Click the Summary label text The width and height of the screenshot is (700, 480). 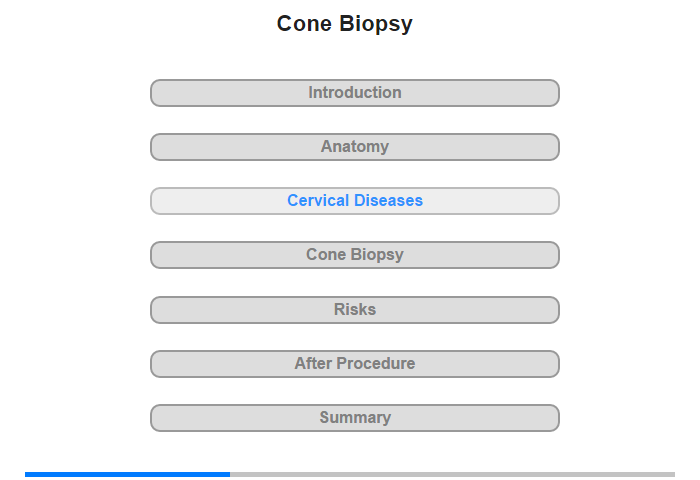click(x=354, y=418)
